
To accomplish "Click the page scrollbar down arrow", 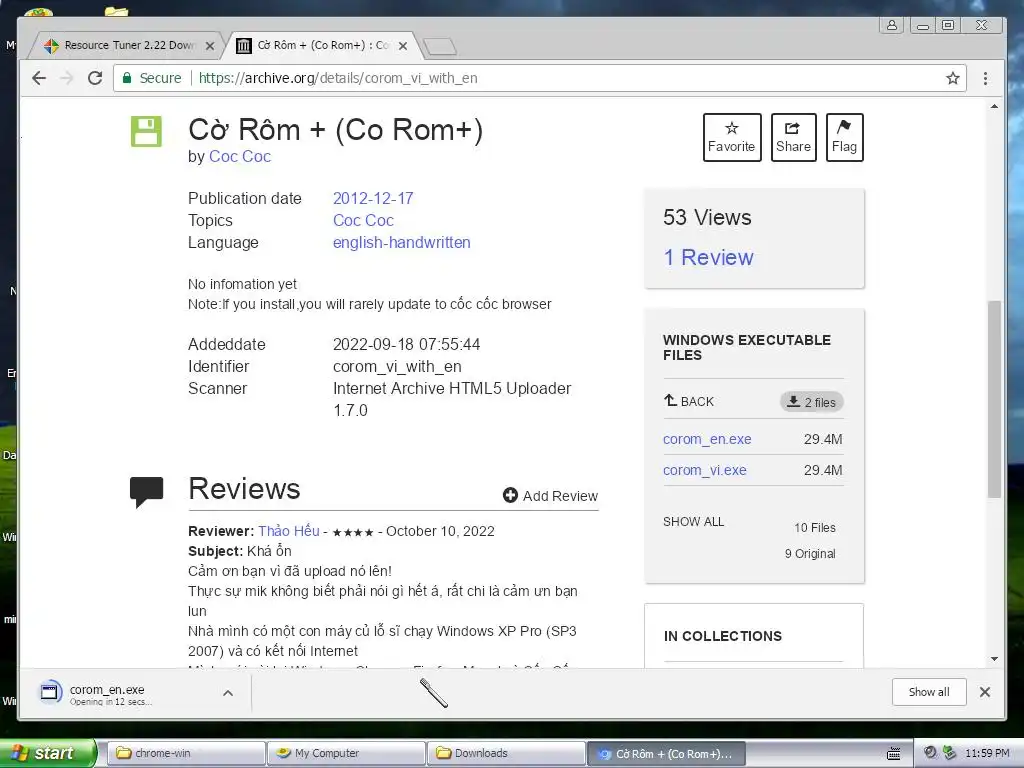I will pos(994,660).
